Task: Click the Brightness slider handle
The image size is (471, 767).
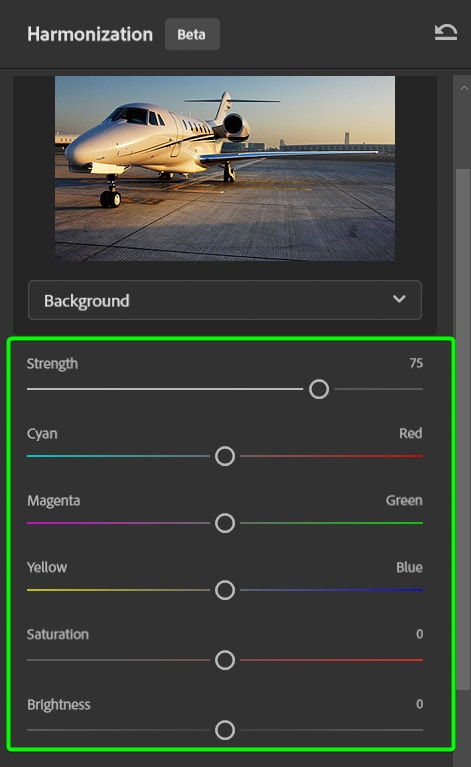Action: [225, 730]
